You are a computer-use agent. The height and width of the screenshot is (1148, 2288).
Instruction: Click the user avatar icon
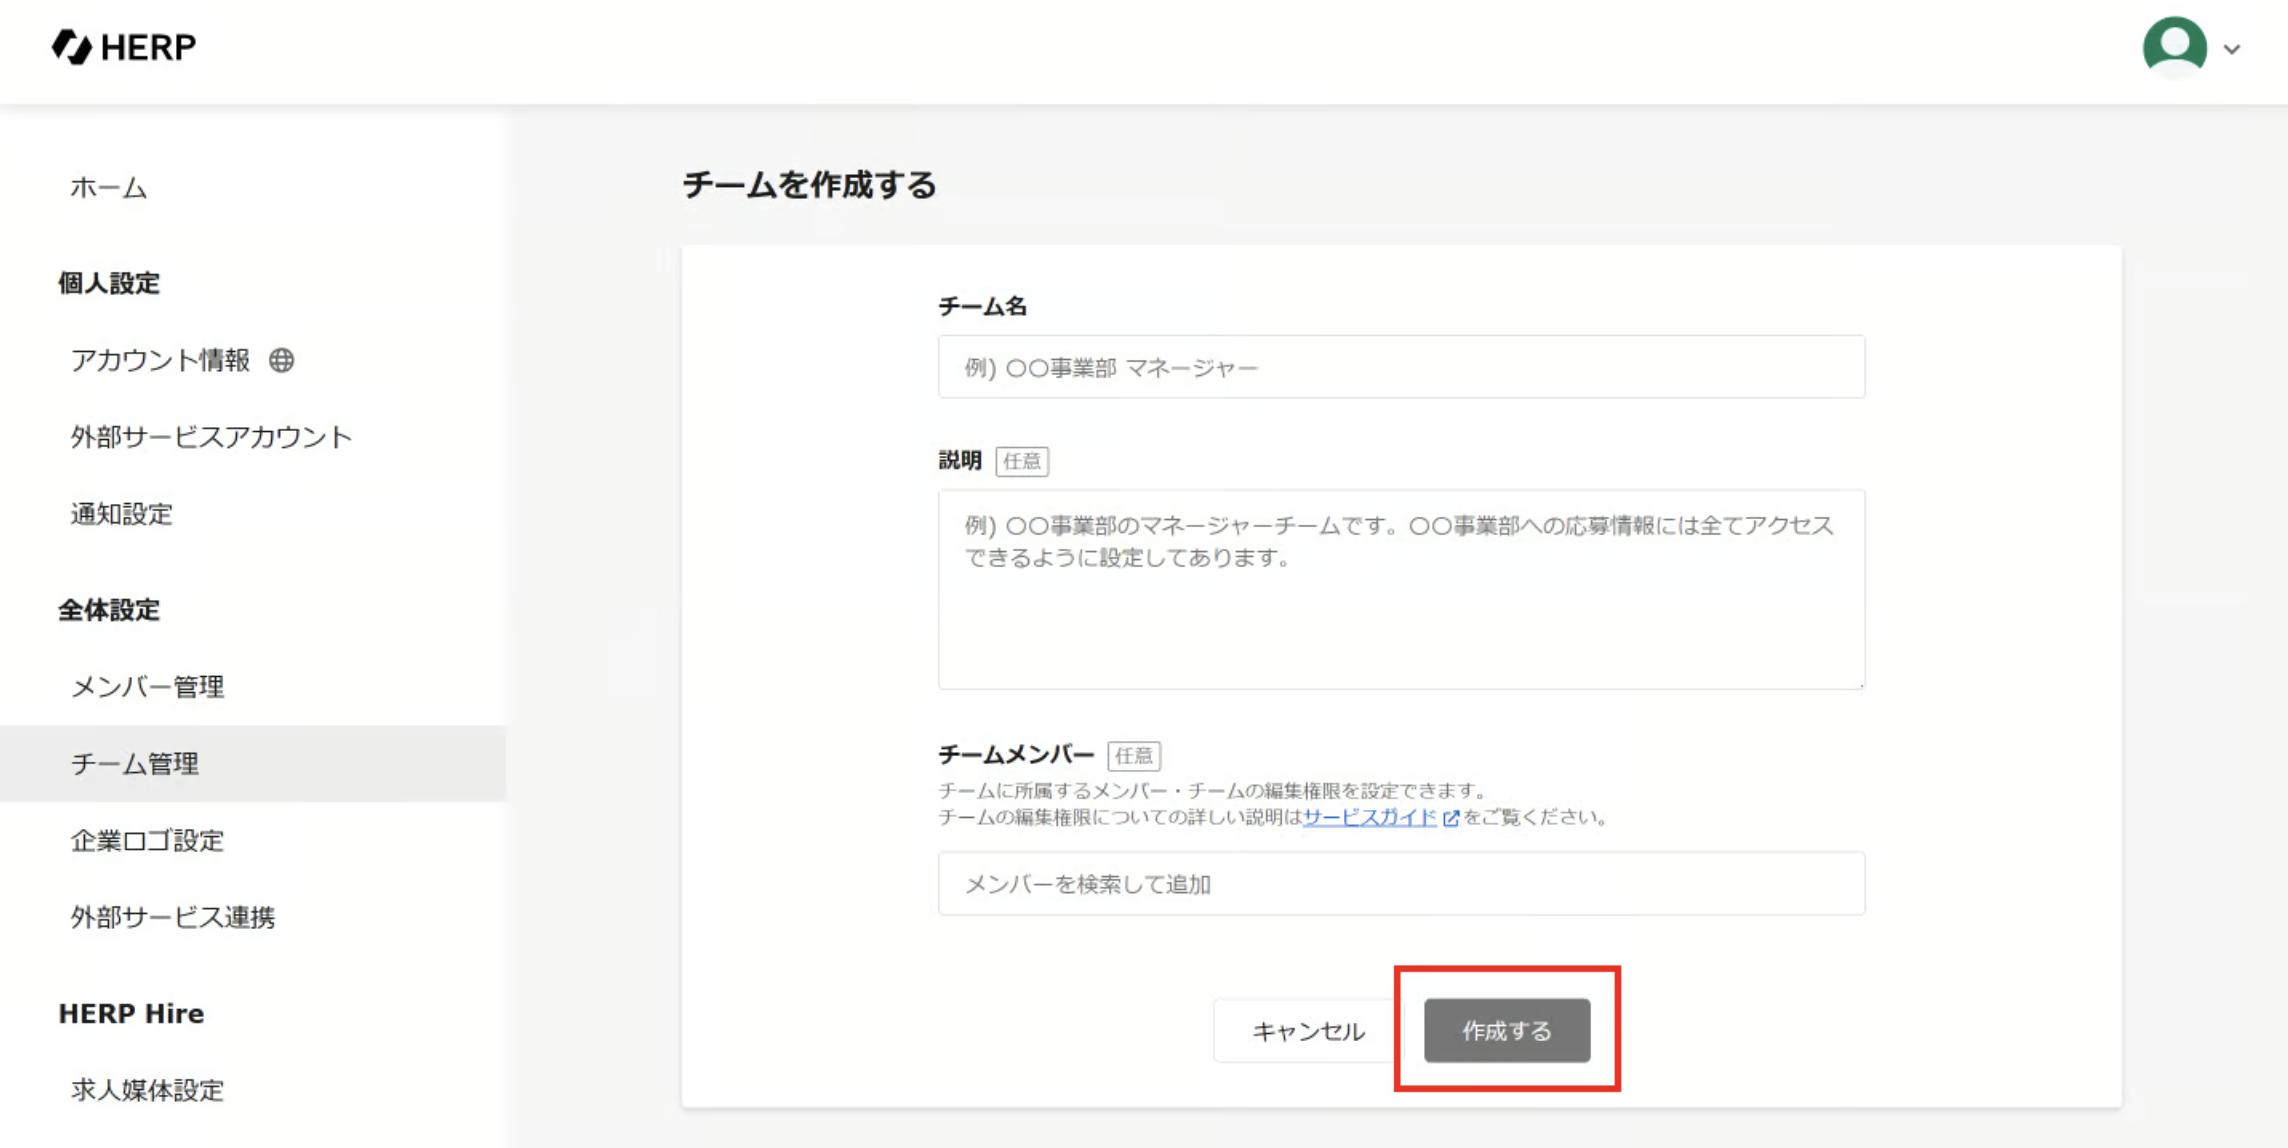coord(2174,46)
